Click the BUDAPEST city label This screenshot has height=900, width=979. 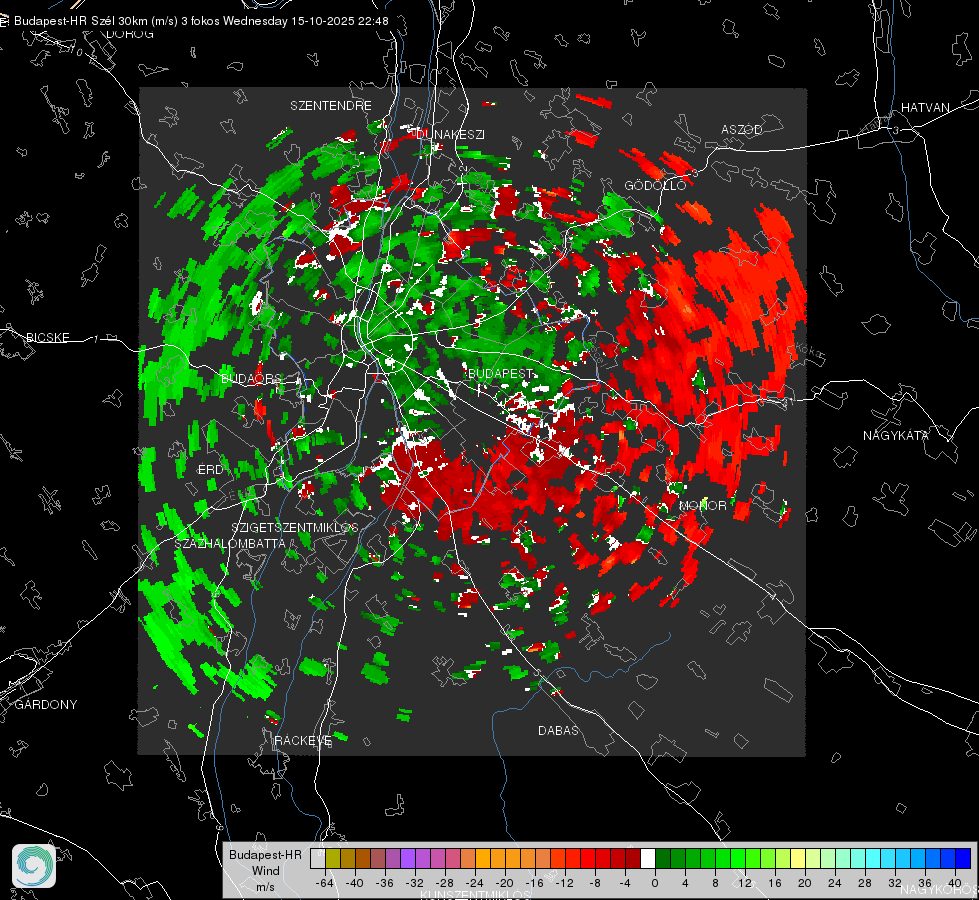point(500,373)
